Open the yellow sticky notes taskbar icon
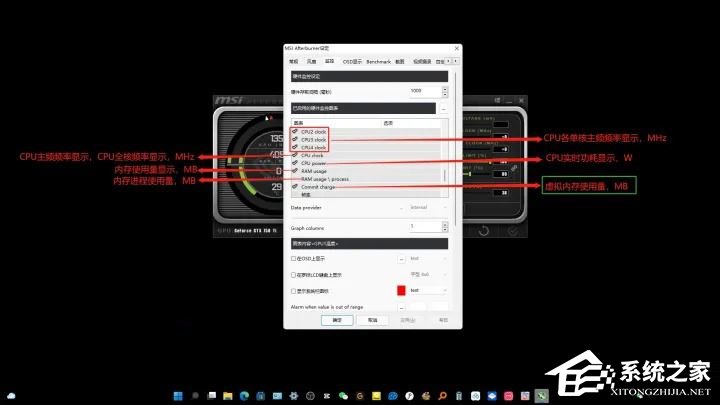720x405 pixels. point(377,396)
